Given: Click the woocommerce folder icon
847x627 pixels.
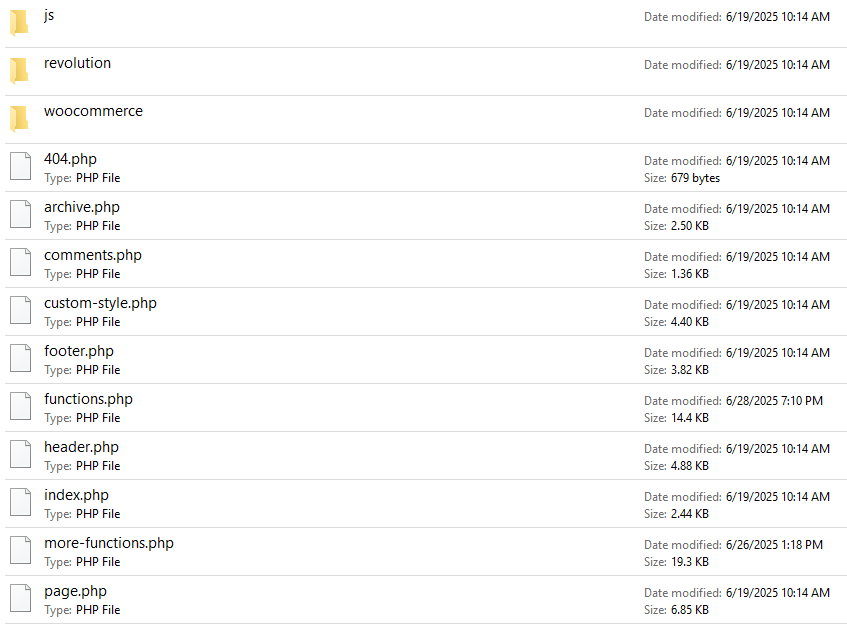Looking at the screenshot, I should click(20, 119).
